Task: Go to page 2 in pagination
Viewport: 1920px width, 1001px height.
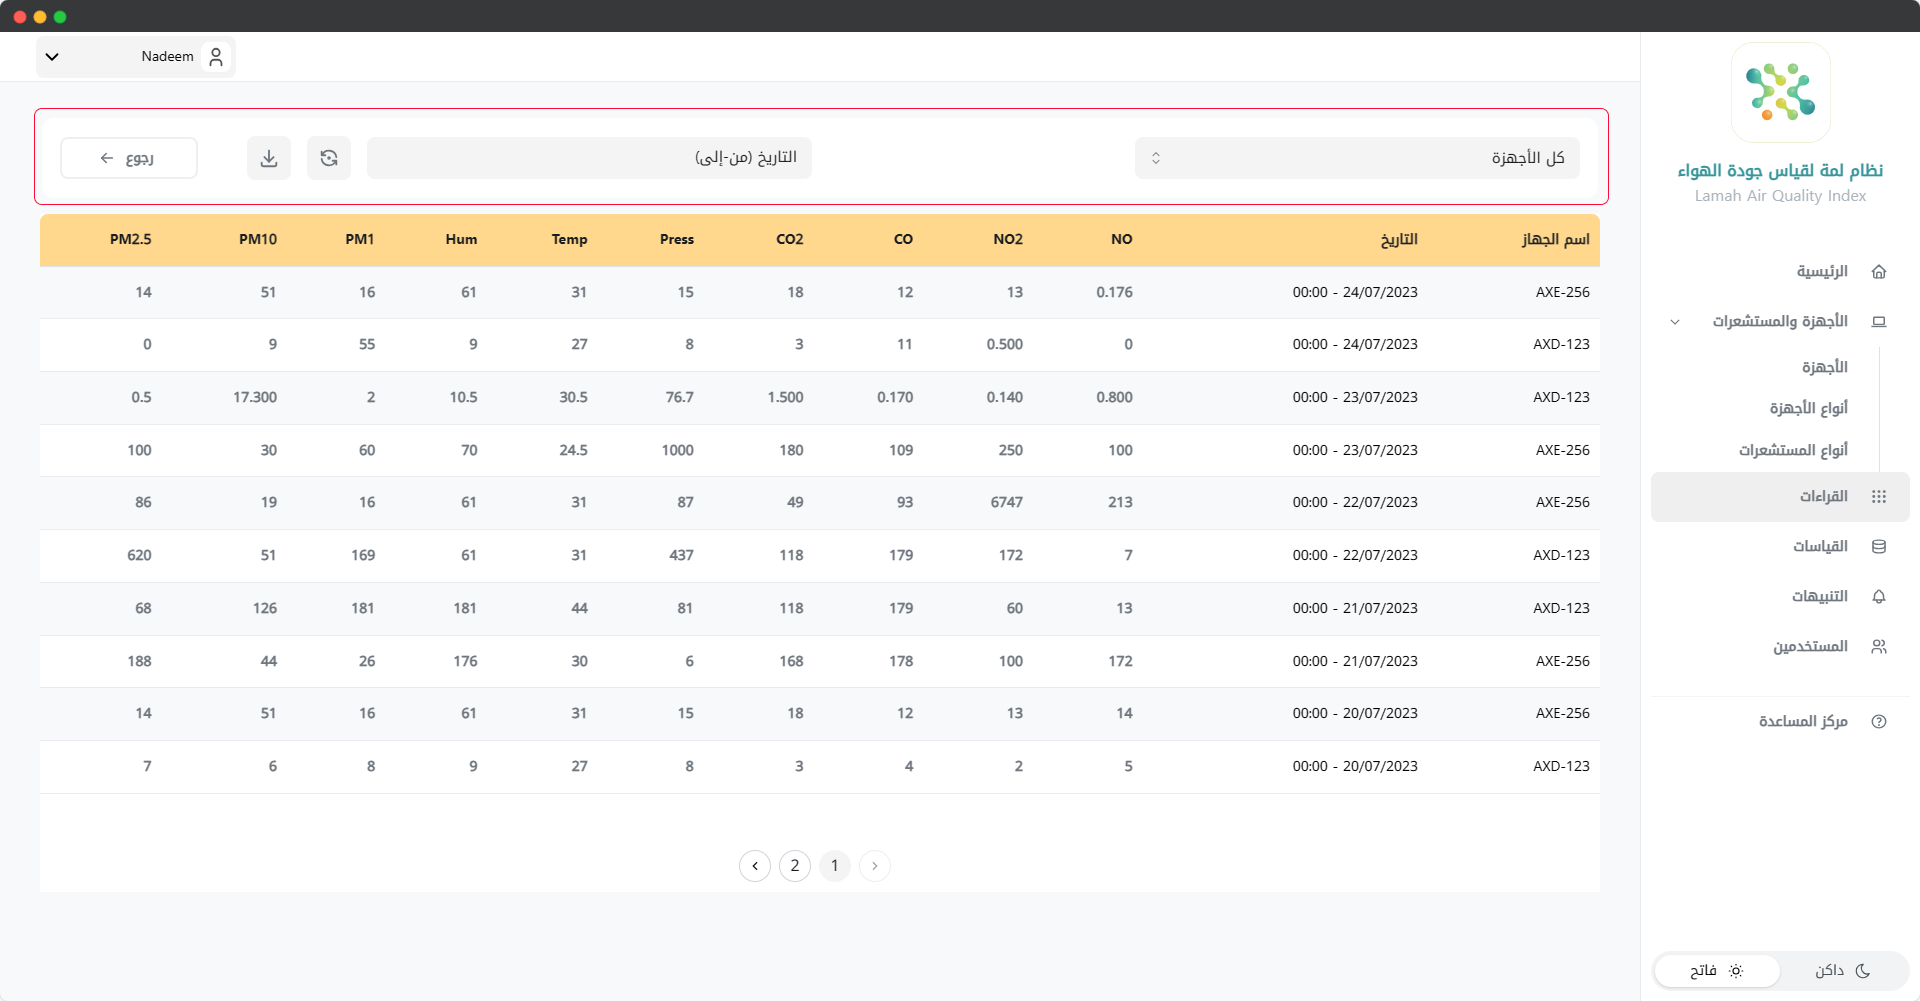Action: click(x=795, y=866)
